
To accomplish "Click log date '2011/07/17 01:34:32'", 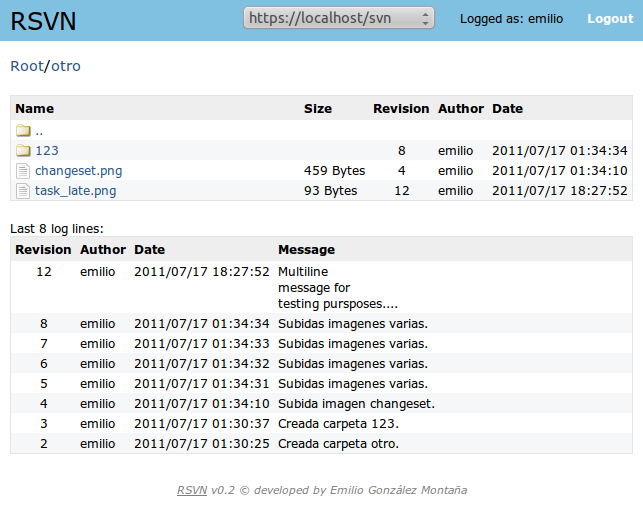I will click(202, 364).
